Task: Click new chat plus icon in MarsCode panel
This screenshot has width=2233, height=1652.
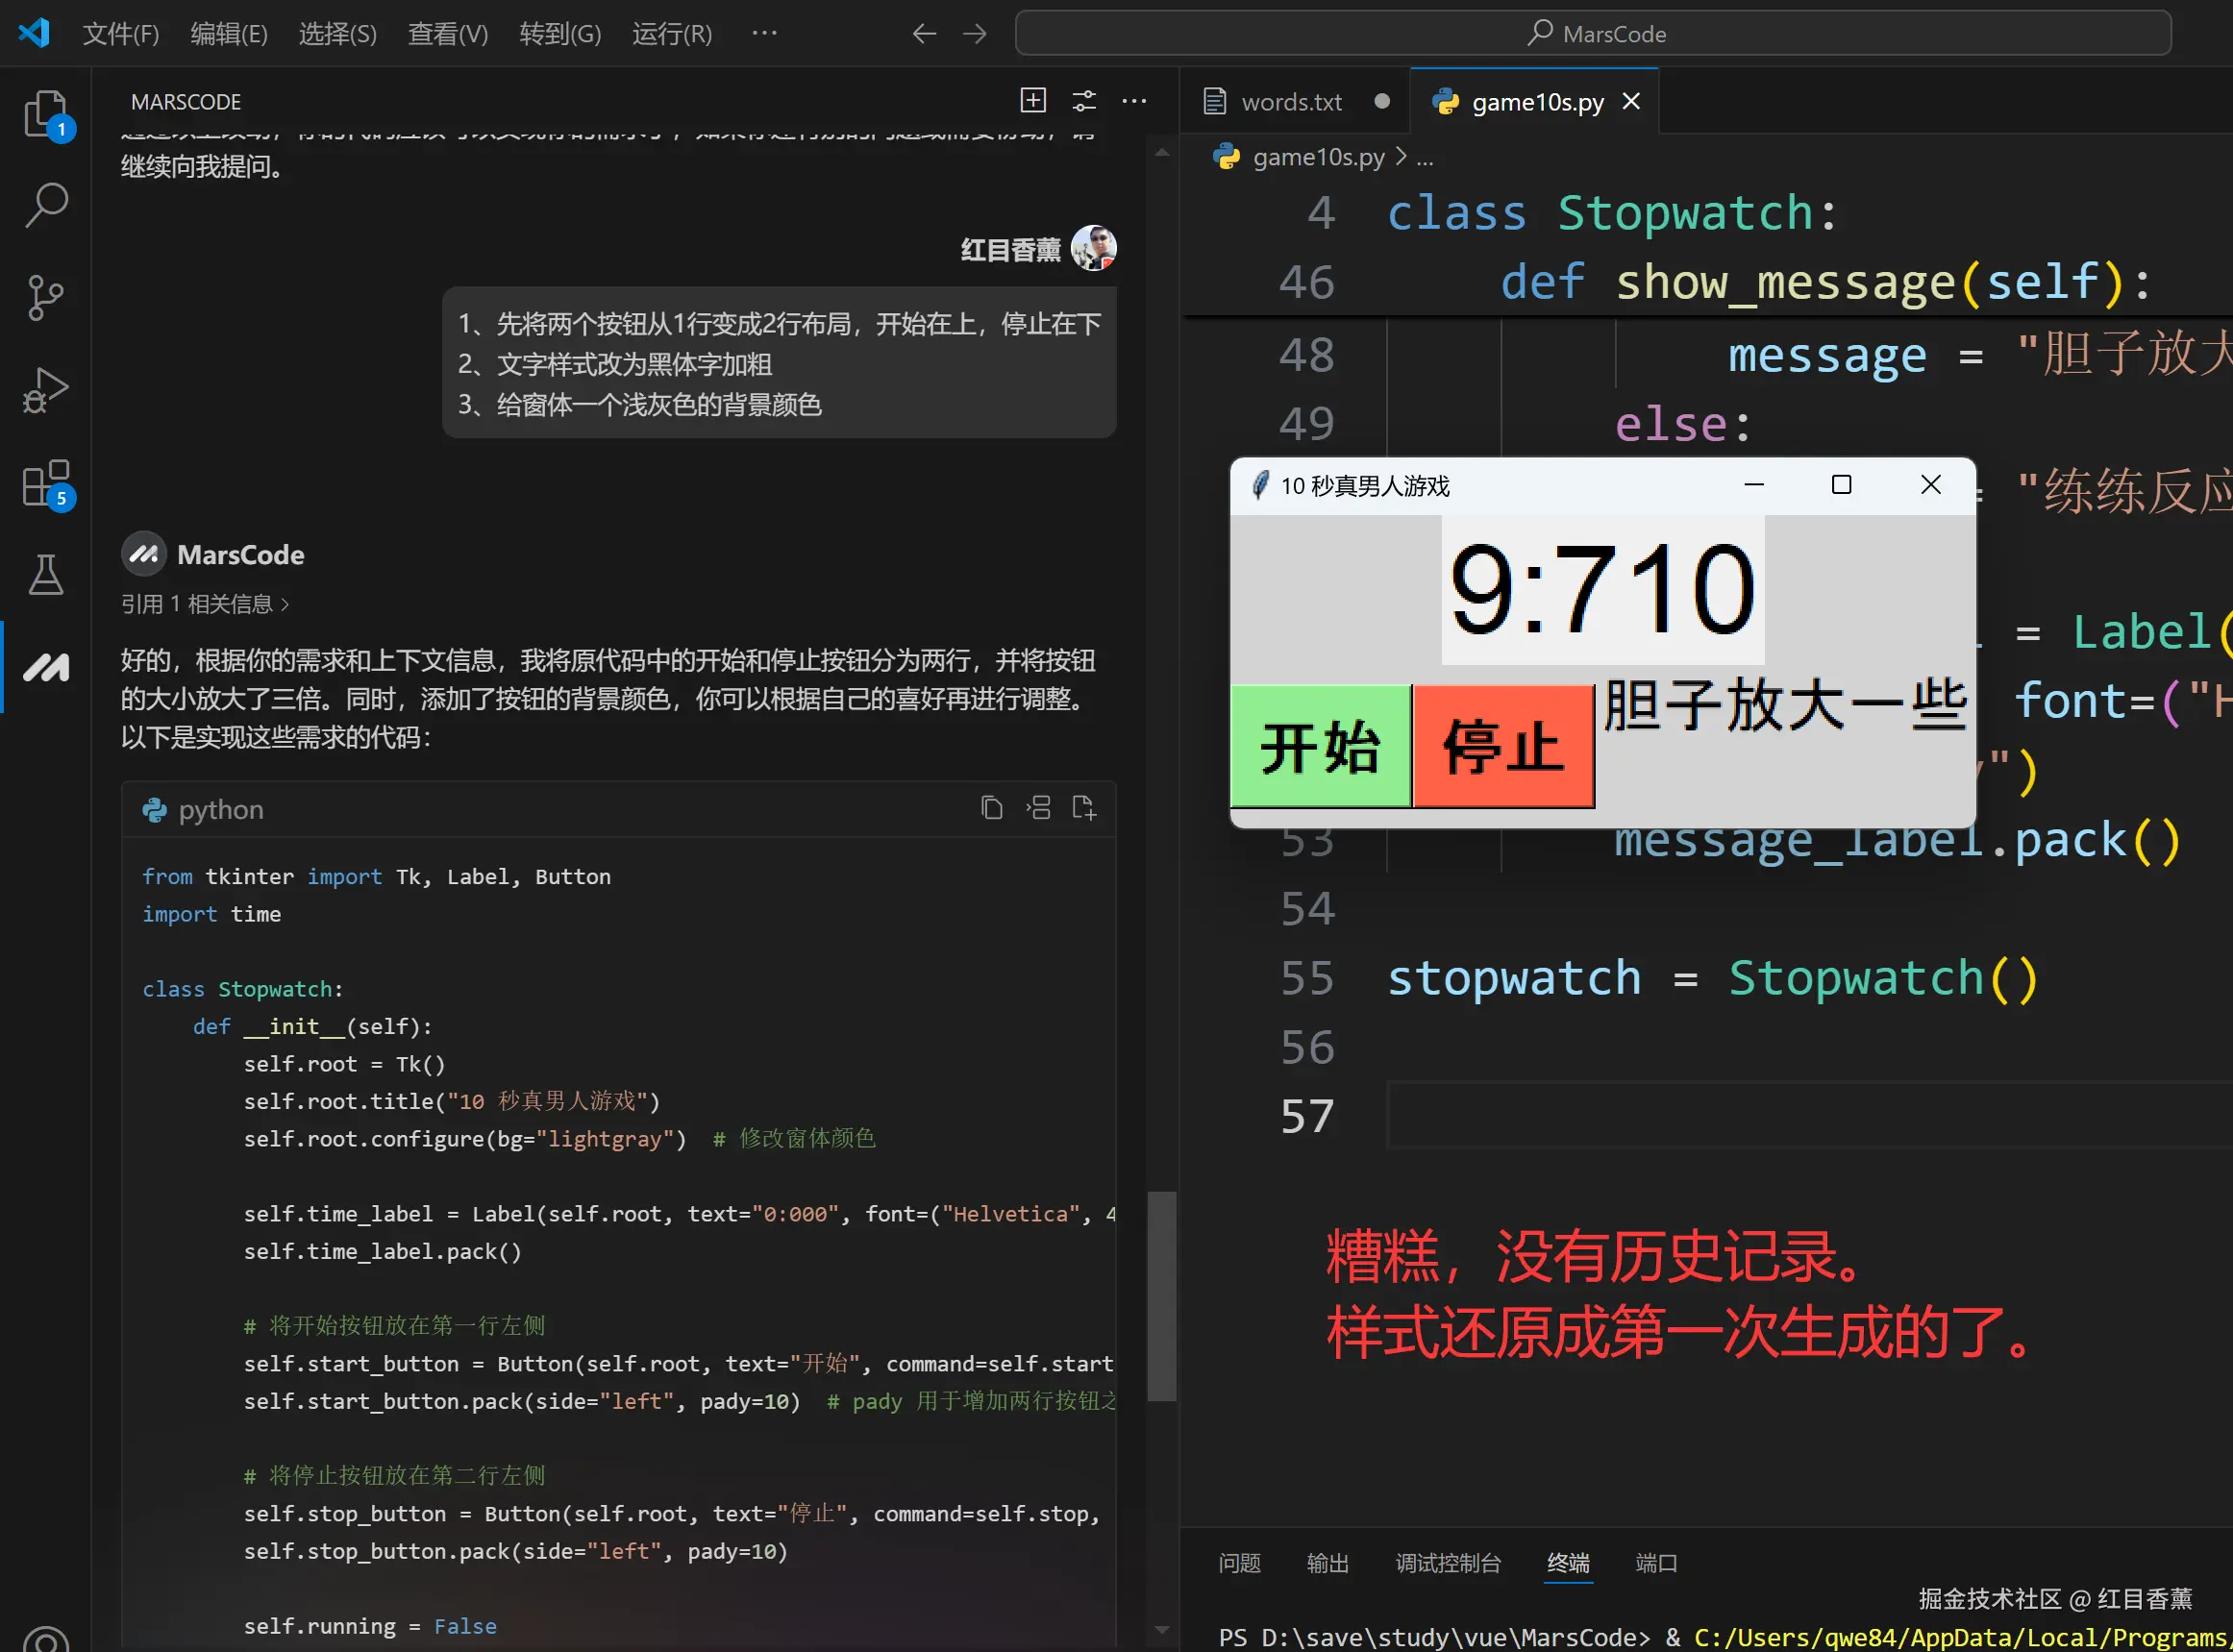Action: [1033, 101]
